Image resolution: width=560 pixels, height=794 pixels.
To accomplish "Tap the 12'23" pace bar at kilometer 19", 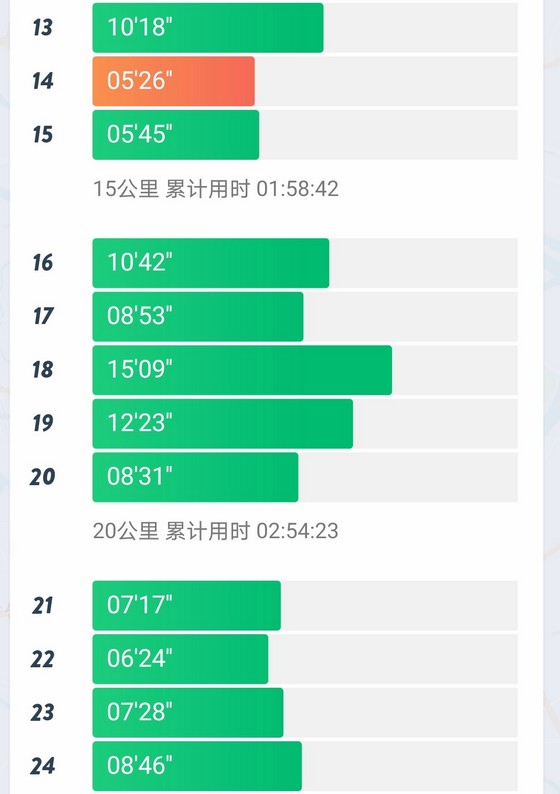I will [223, 424].
